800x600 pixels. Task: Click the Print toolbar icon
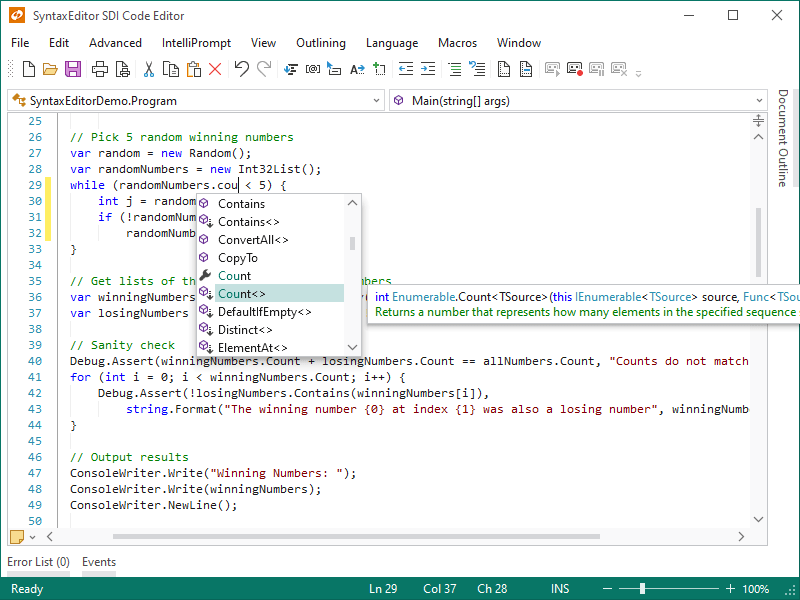tap(100, 69)
